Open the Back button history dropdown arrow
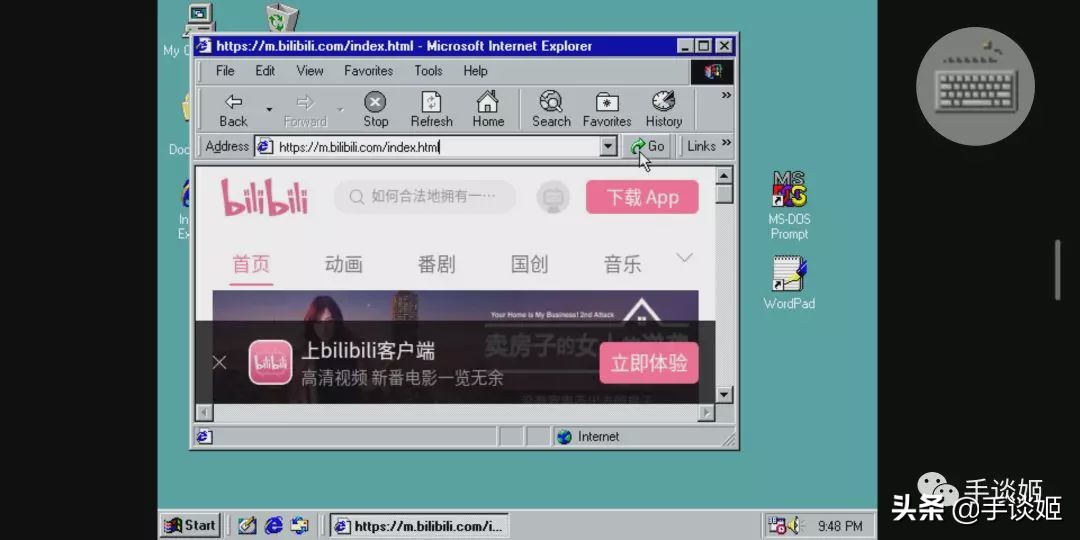The height and width of the screenshot is (540, 1080). coord(269,110)
